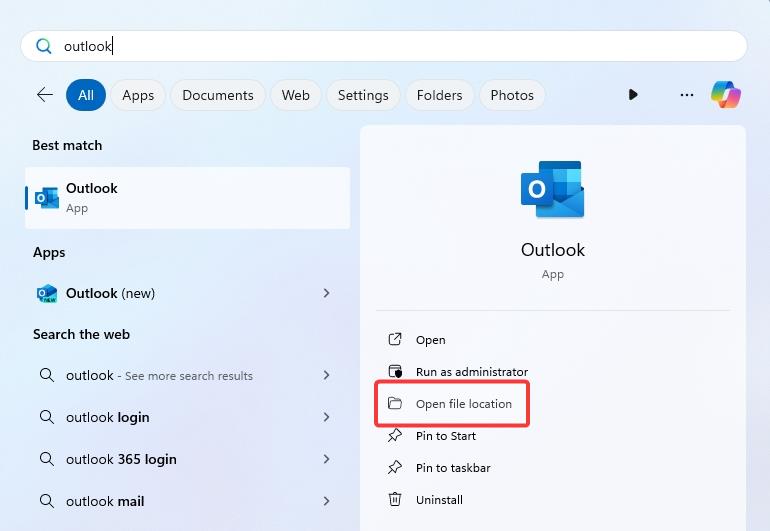The height and width of the screenshot is (531, 770).
Task: Select the Documents filter tab
Action: point(218,95)
